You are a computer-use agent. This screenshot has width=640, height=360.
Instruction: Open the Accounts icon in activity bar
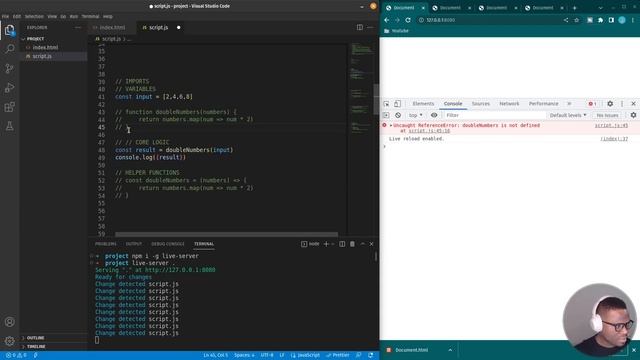click(9, 322)
